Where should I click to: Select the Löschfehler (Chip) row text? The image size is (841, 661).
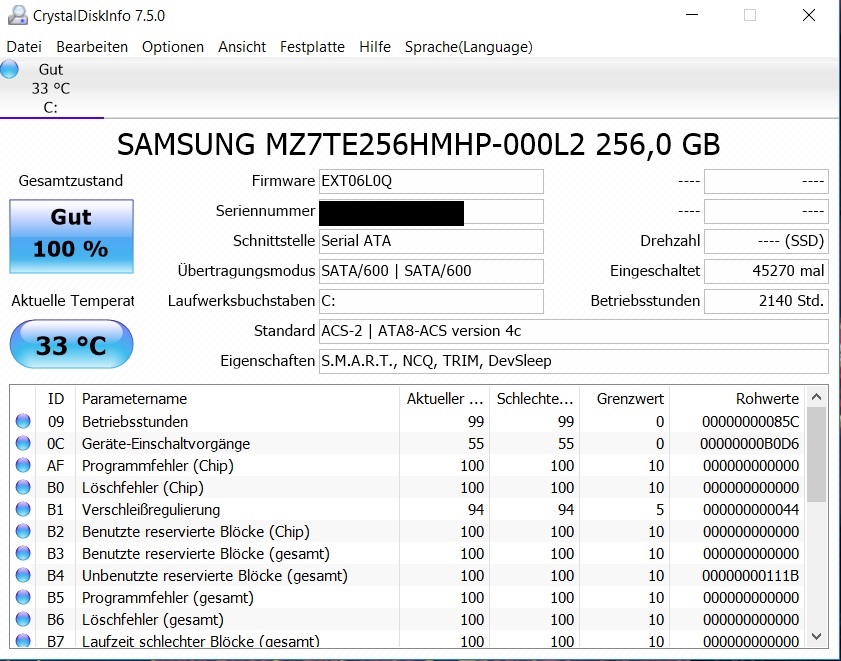point(143,488)
